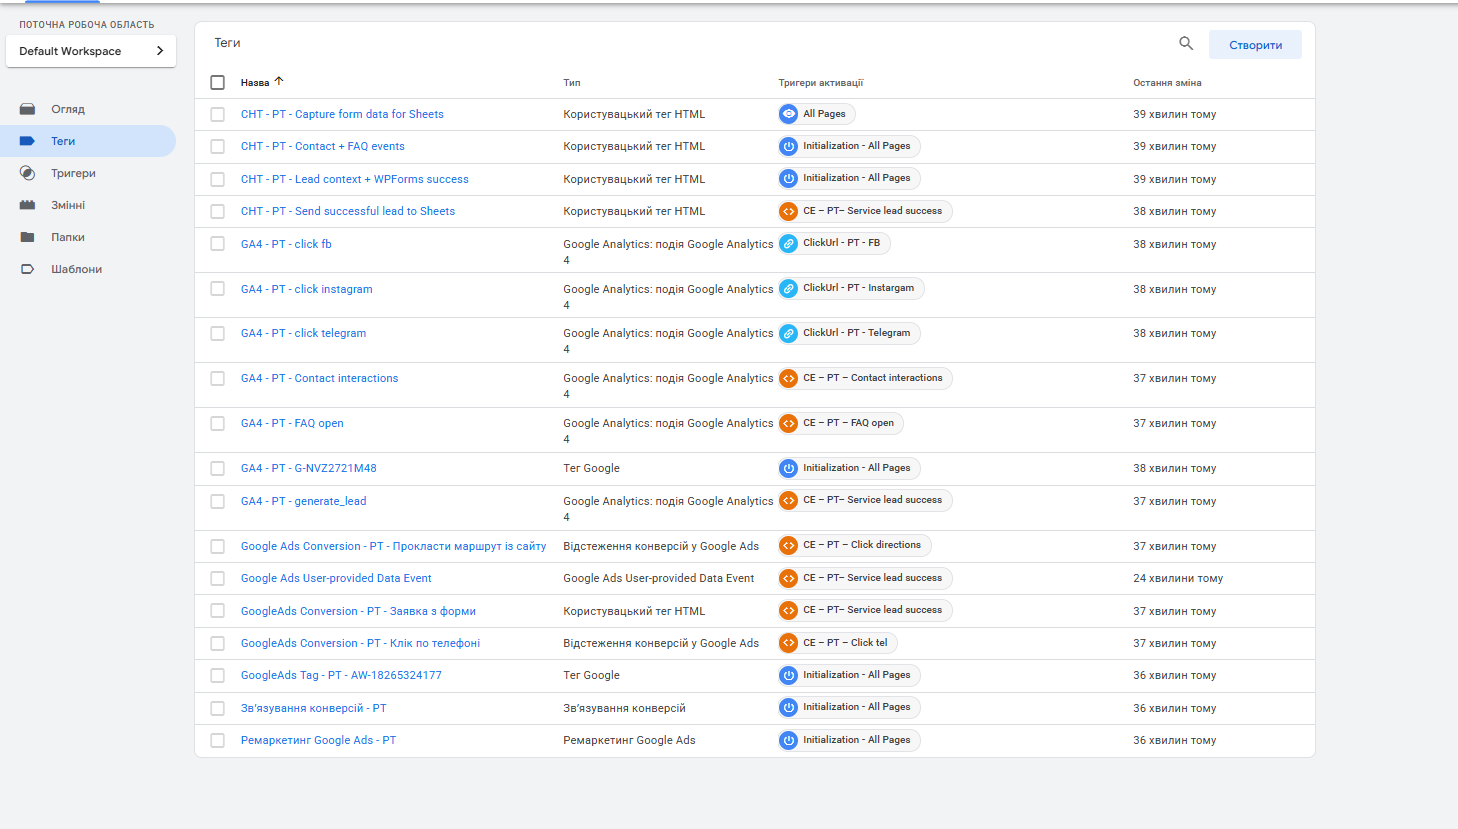The height and width of the screenshot is (829, 1458).
Task: Click trigger icon in G-NVZ2721M48 row
Action: [789, 468]
